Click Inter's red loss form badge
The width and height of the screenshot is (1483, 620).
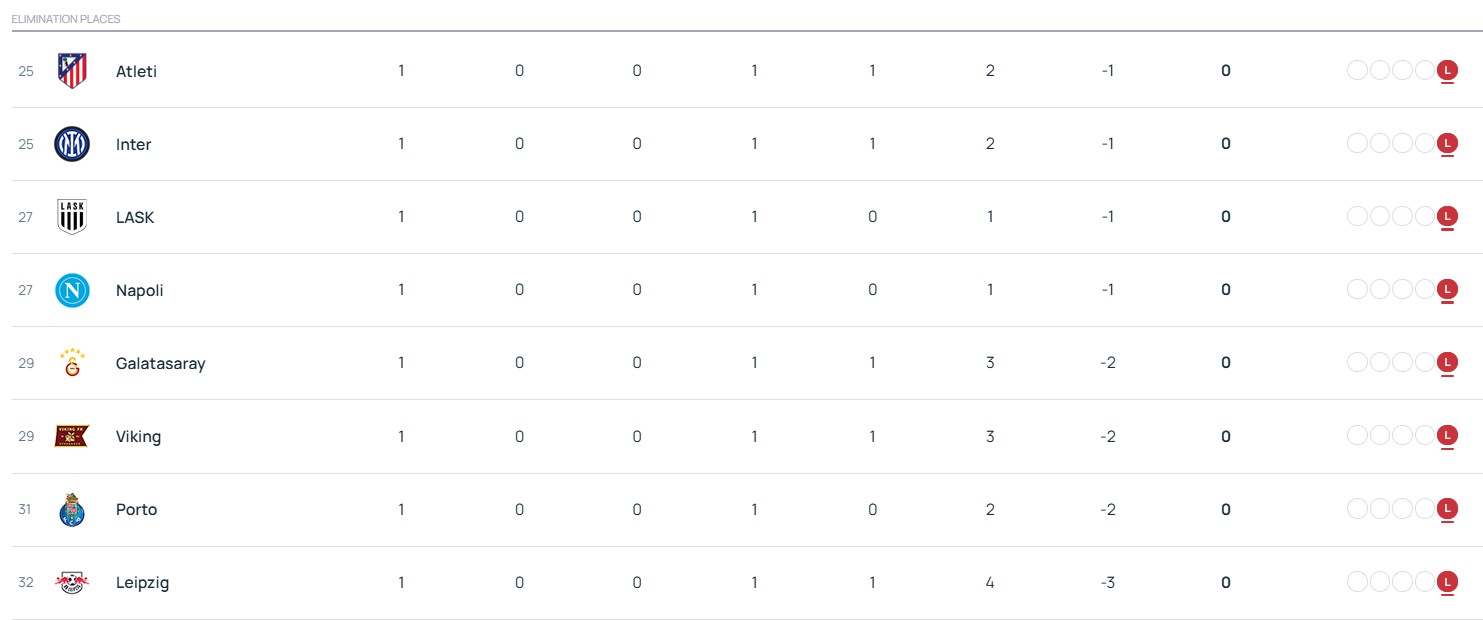coord(1447,144)
